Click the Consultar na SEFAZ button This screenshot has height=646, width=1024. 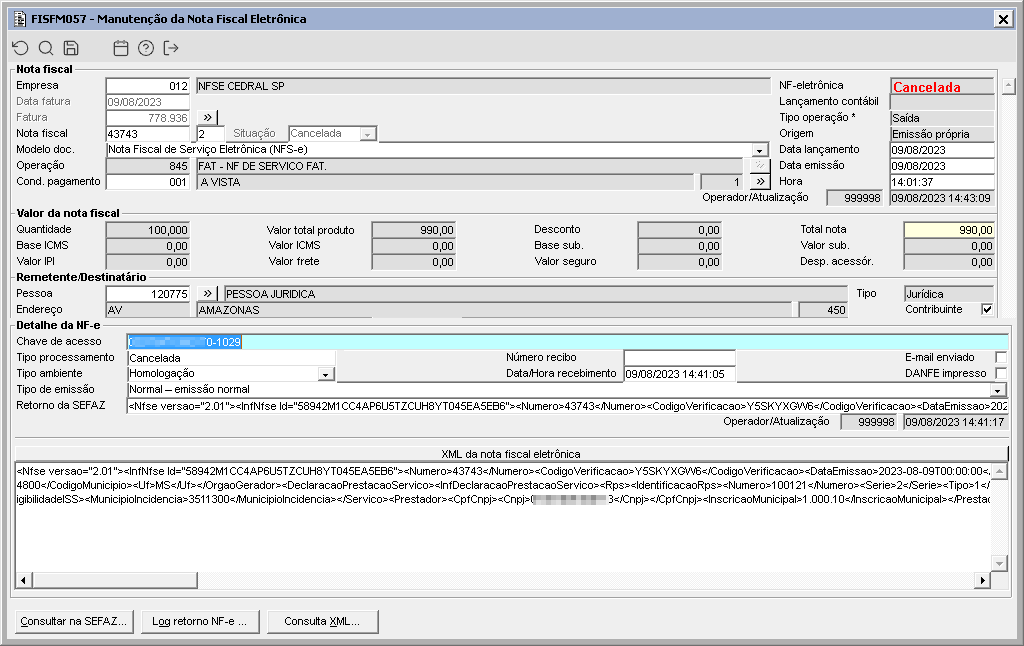[74, 621]
